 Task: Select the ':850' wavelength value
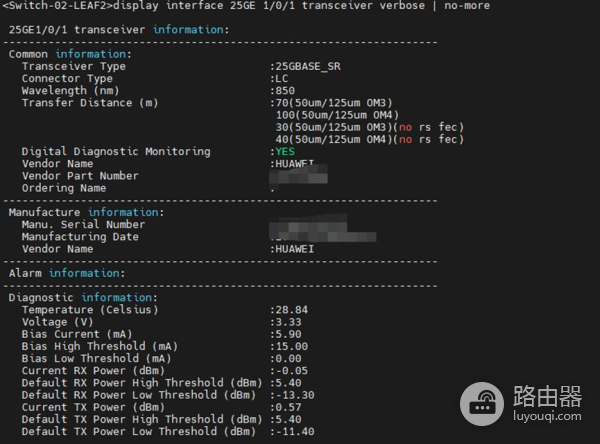click(282, 91)
